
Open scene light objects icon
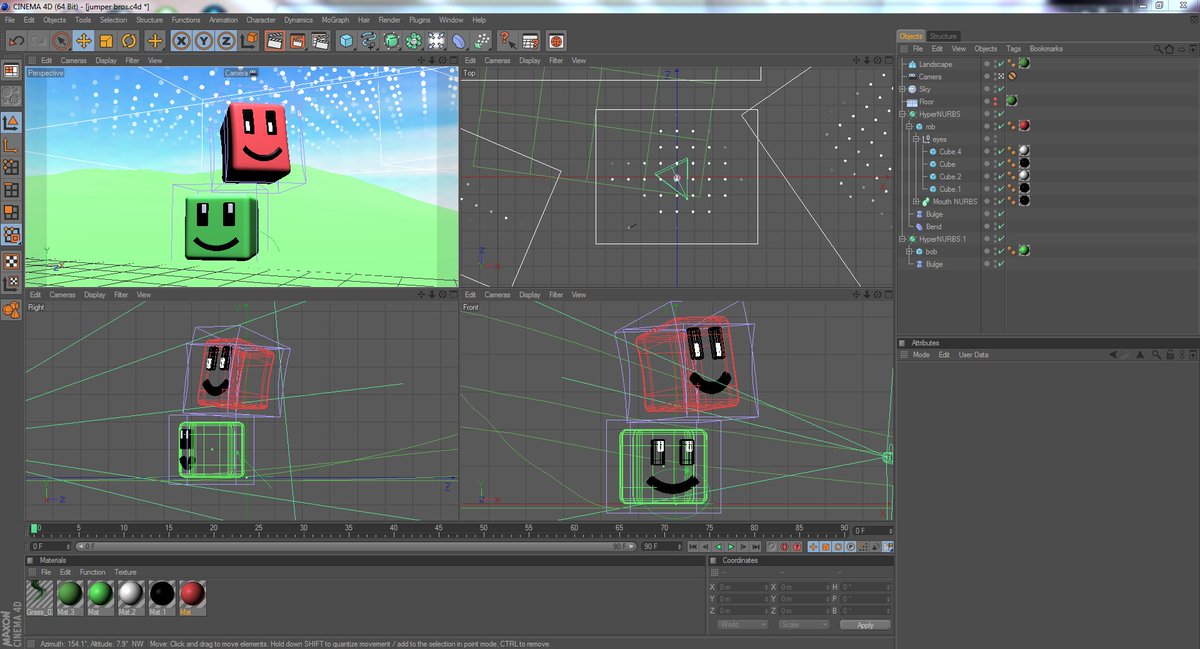pos(436,41)
